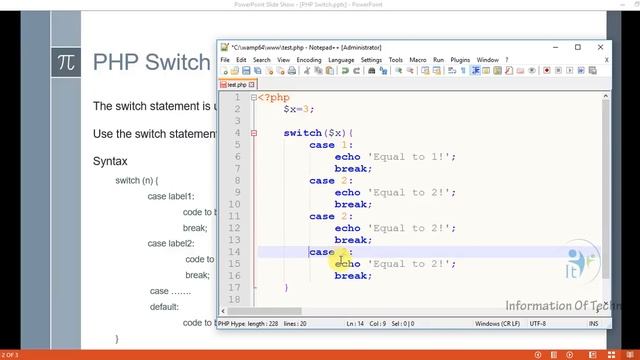Open the Settings menu
This screenshot has width=640, height=360.
(371, 60)
